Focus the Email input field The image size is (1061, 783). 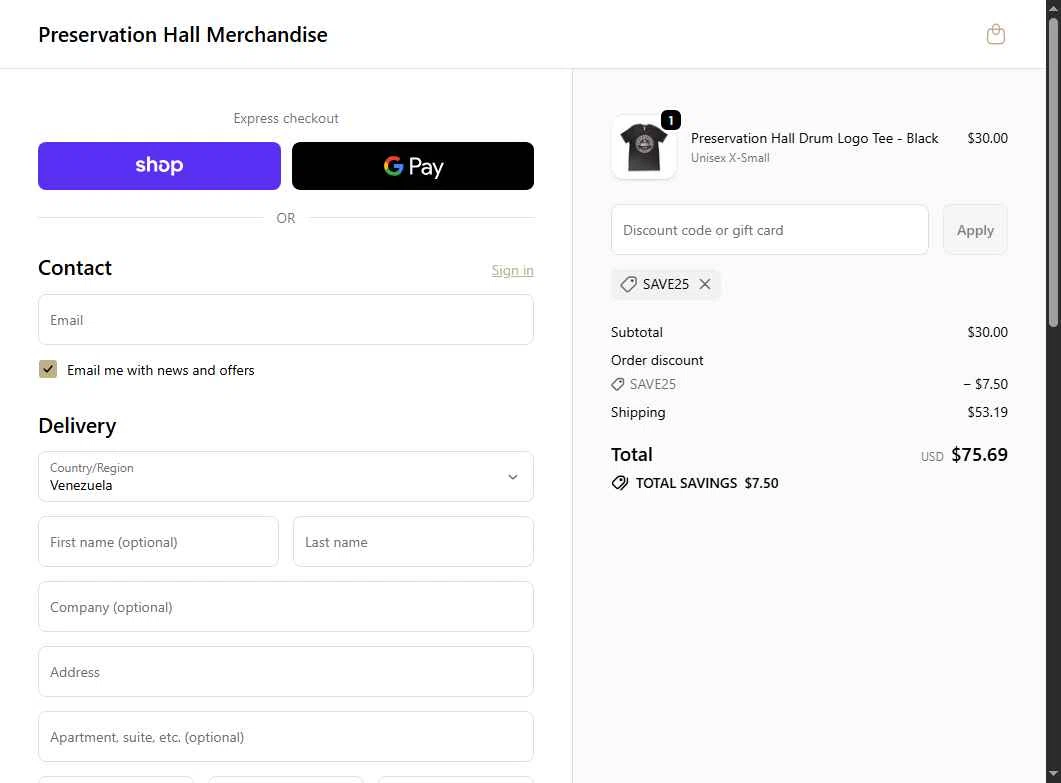286,319
